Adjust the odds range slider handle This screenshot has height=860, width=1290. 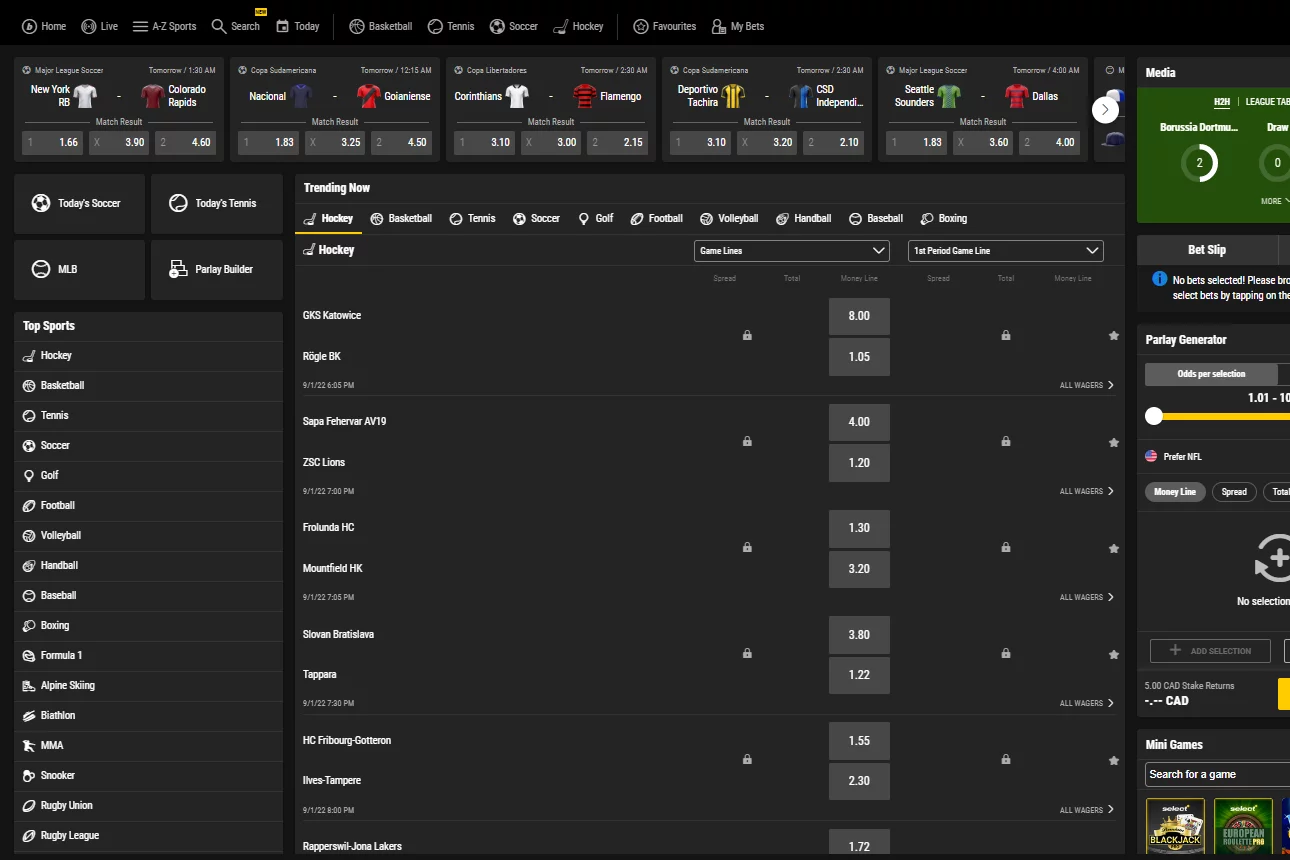[x=1154, y=416]
